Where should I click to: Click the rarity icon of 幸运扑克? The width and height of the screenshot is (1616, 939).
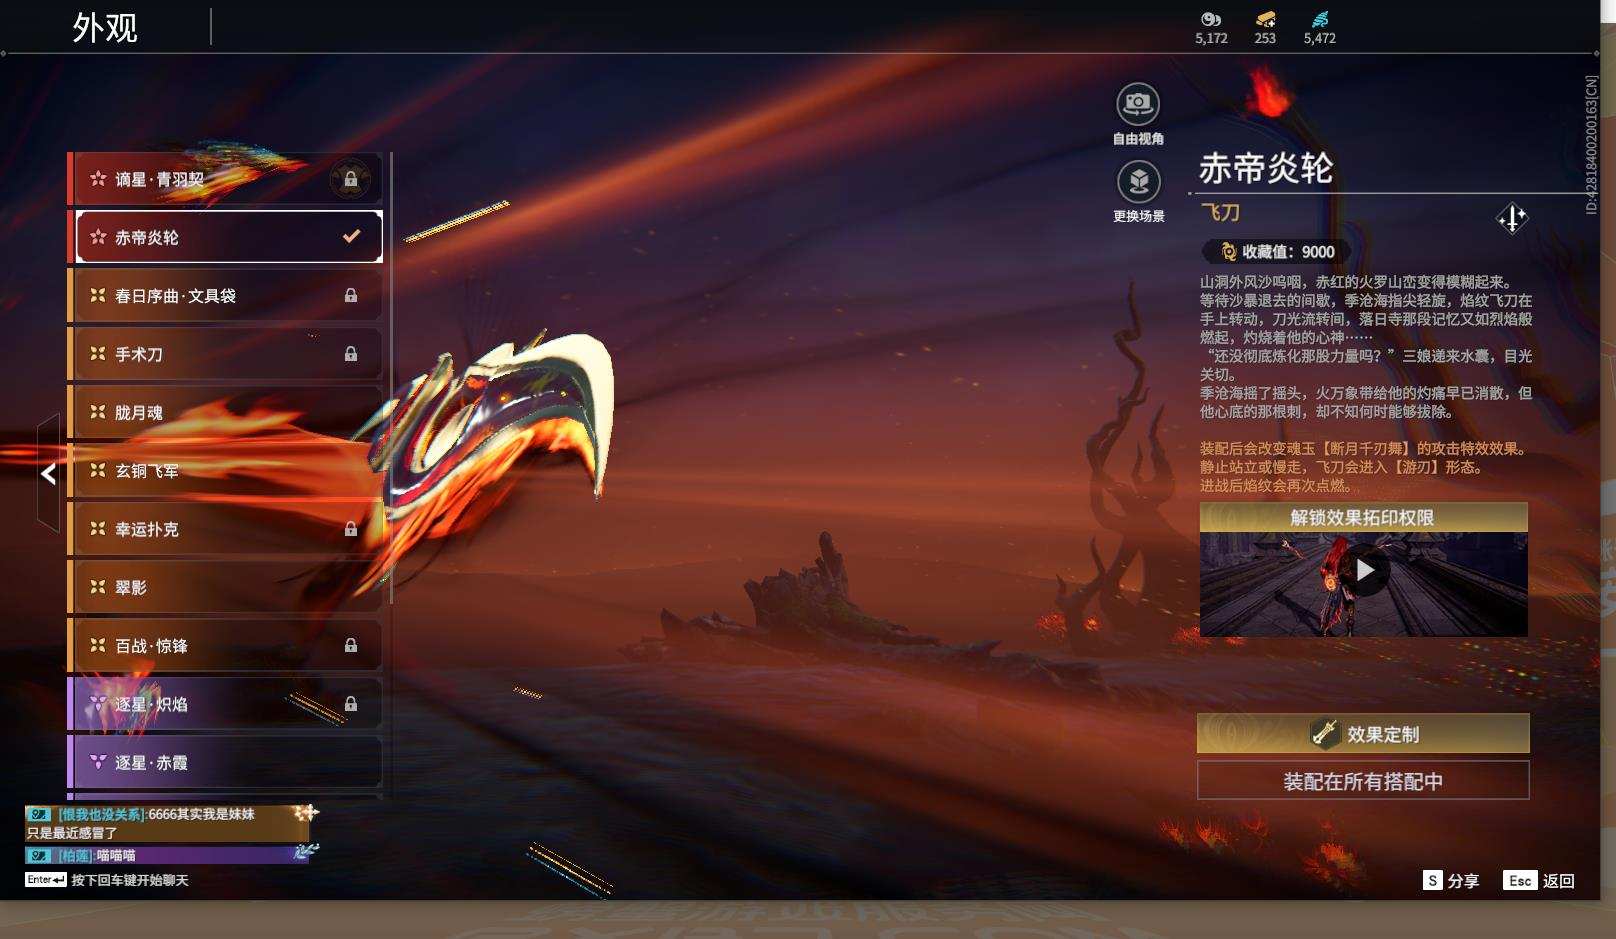(x=98, y=529)
